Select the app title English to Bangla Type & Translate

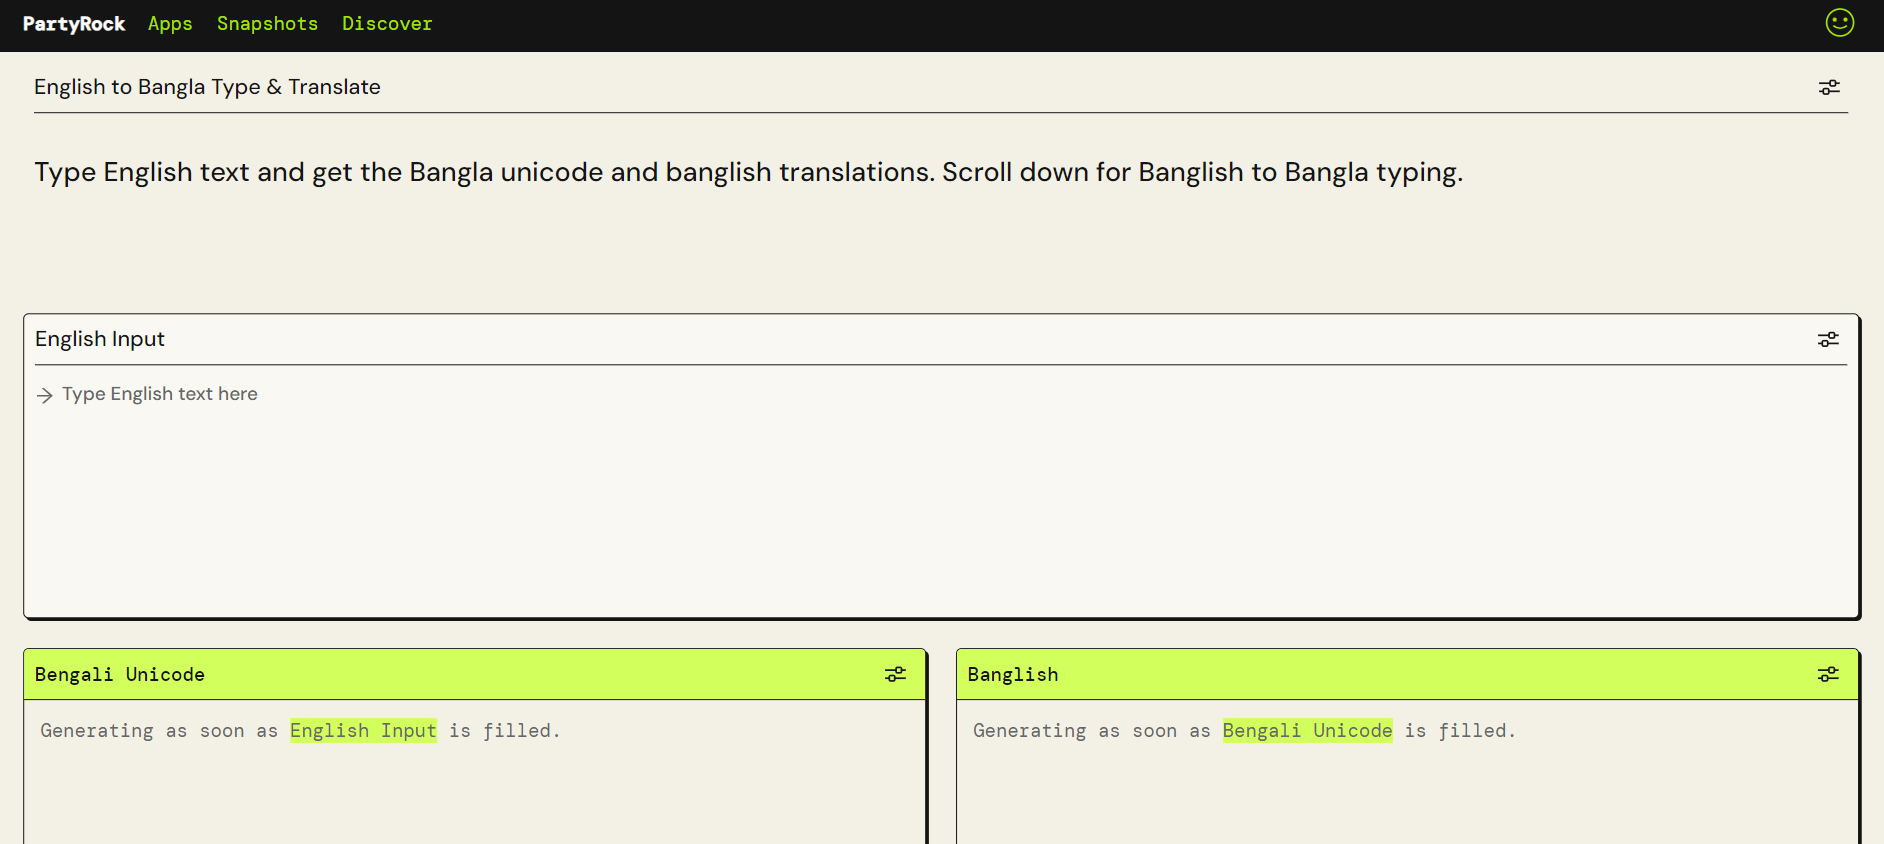point(207,87)
